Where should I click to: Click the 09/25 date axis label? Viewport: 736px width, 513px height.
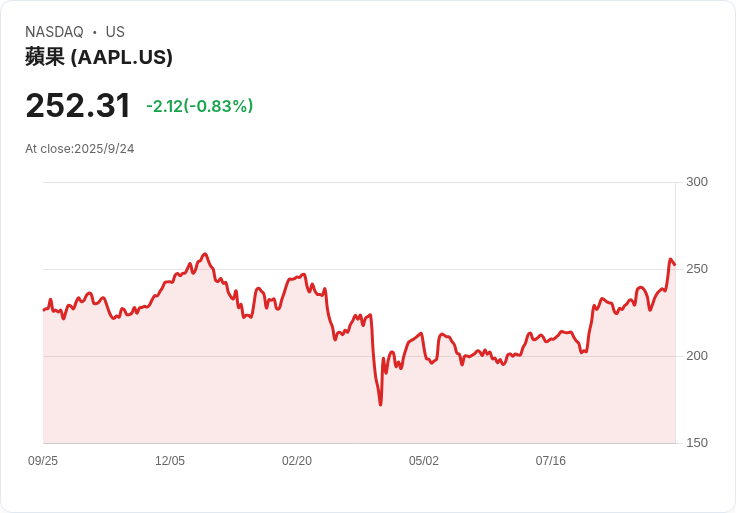(43, 461)
